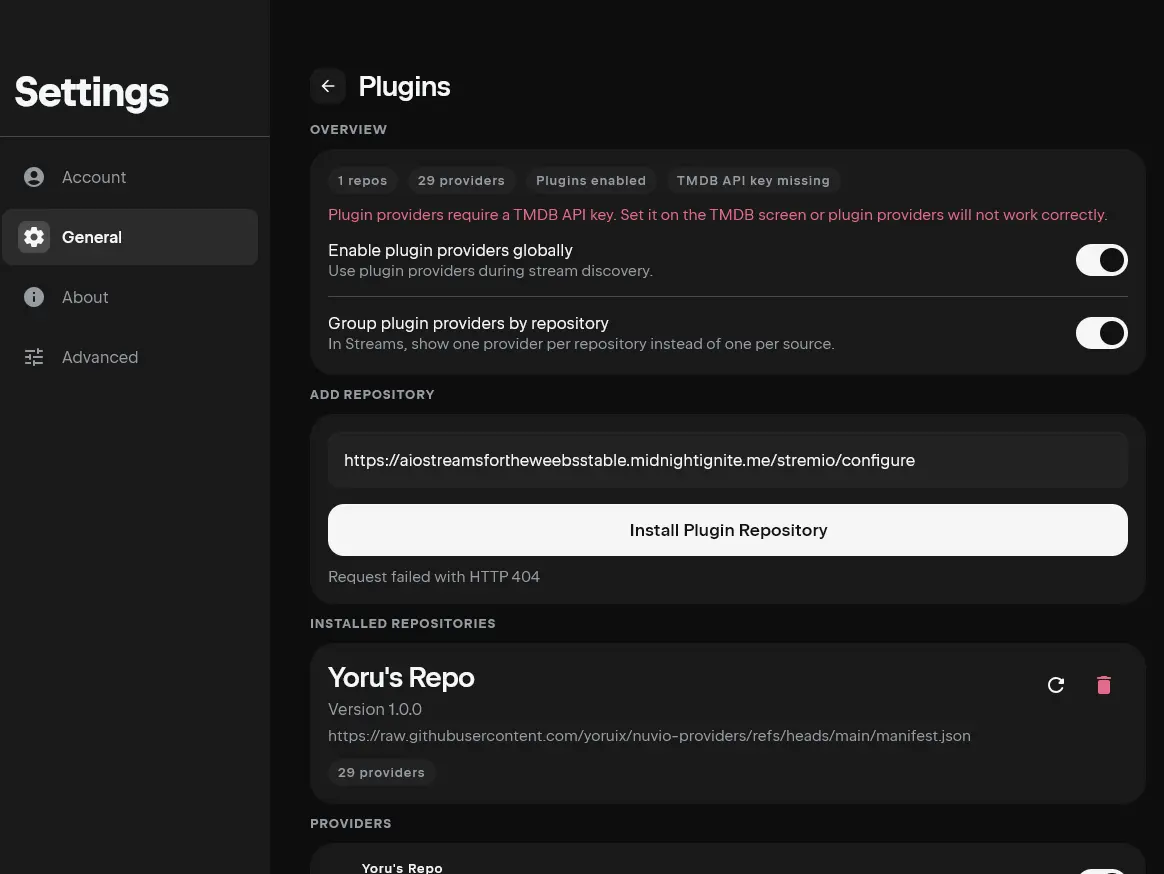Delete Yoru's Repo with trash icon

(x=1104, y=685)
